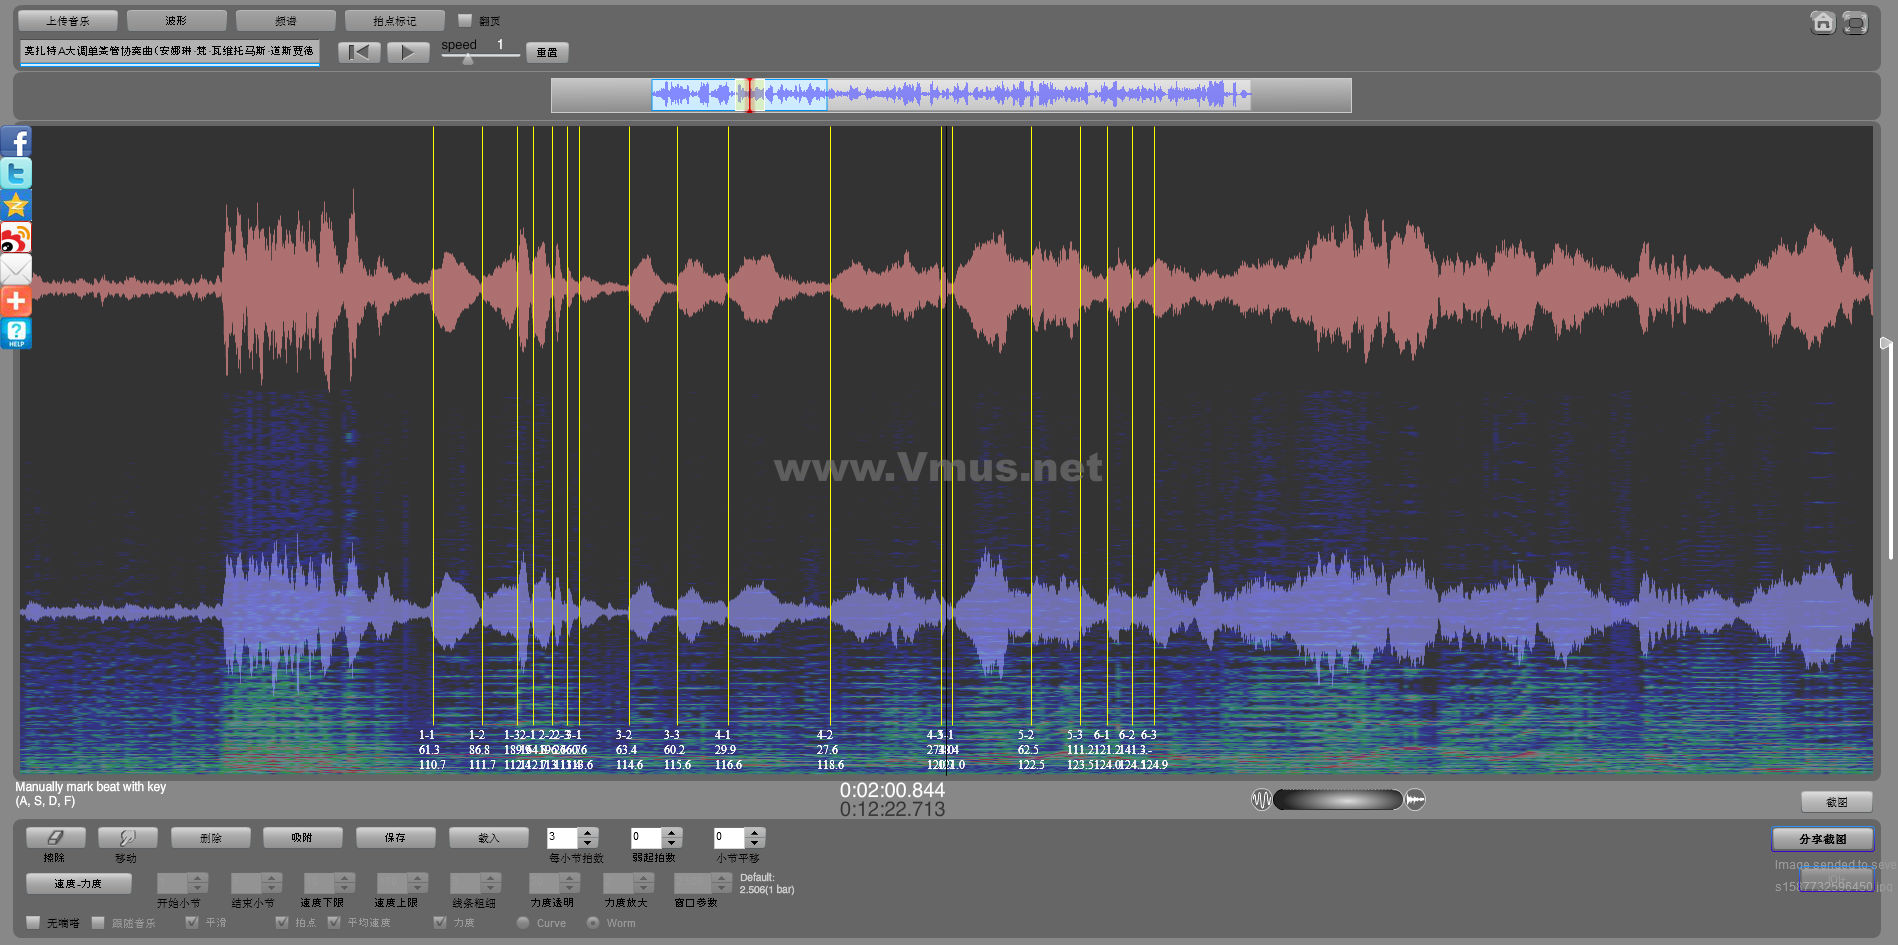Share via the Facebook sidebar icon

click(x=16, y=142)
